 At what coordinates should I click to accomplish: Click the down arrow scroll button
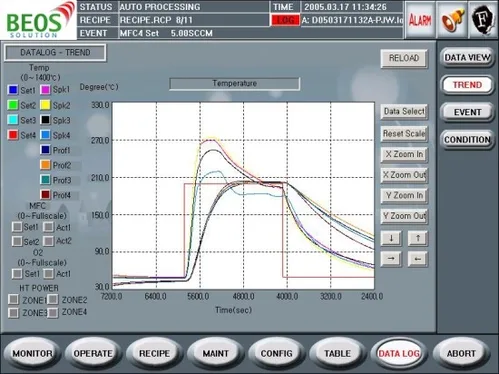click(x=391, y=239)
